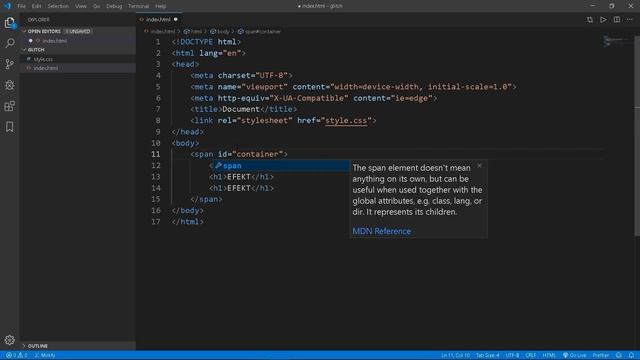Open the Search view in activity bar

(x=9, y=43)
